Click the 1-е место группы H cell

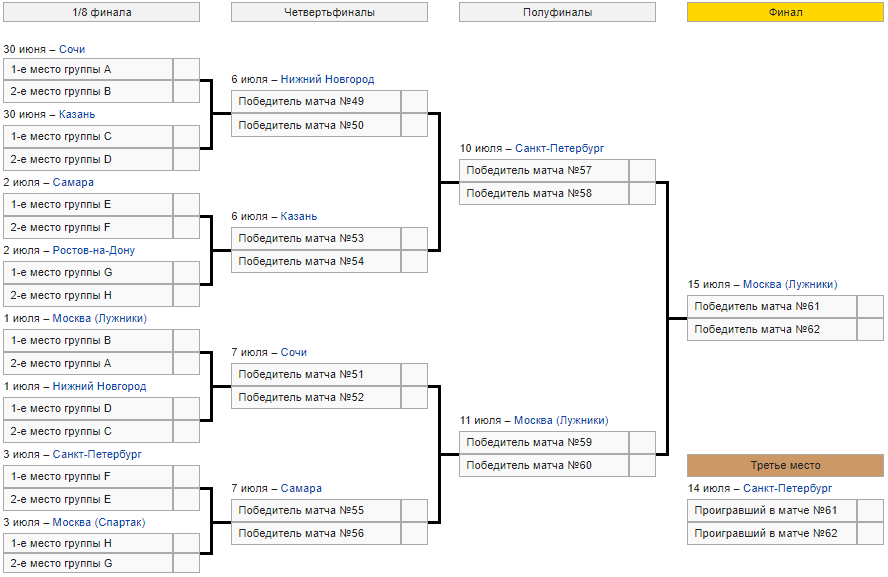(88, 543)
